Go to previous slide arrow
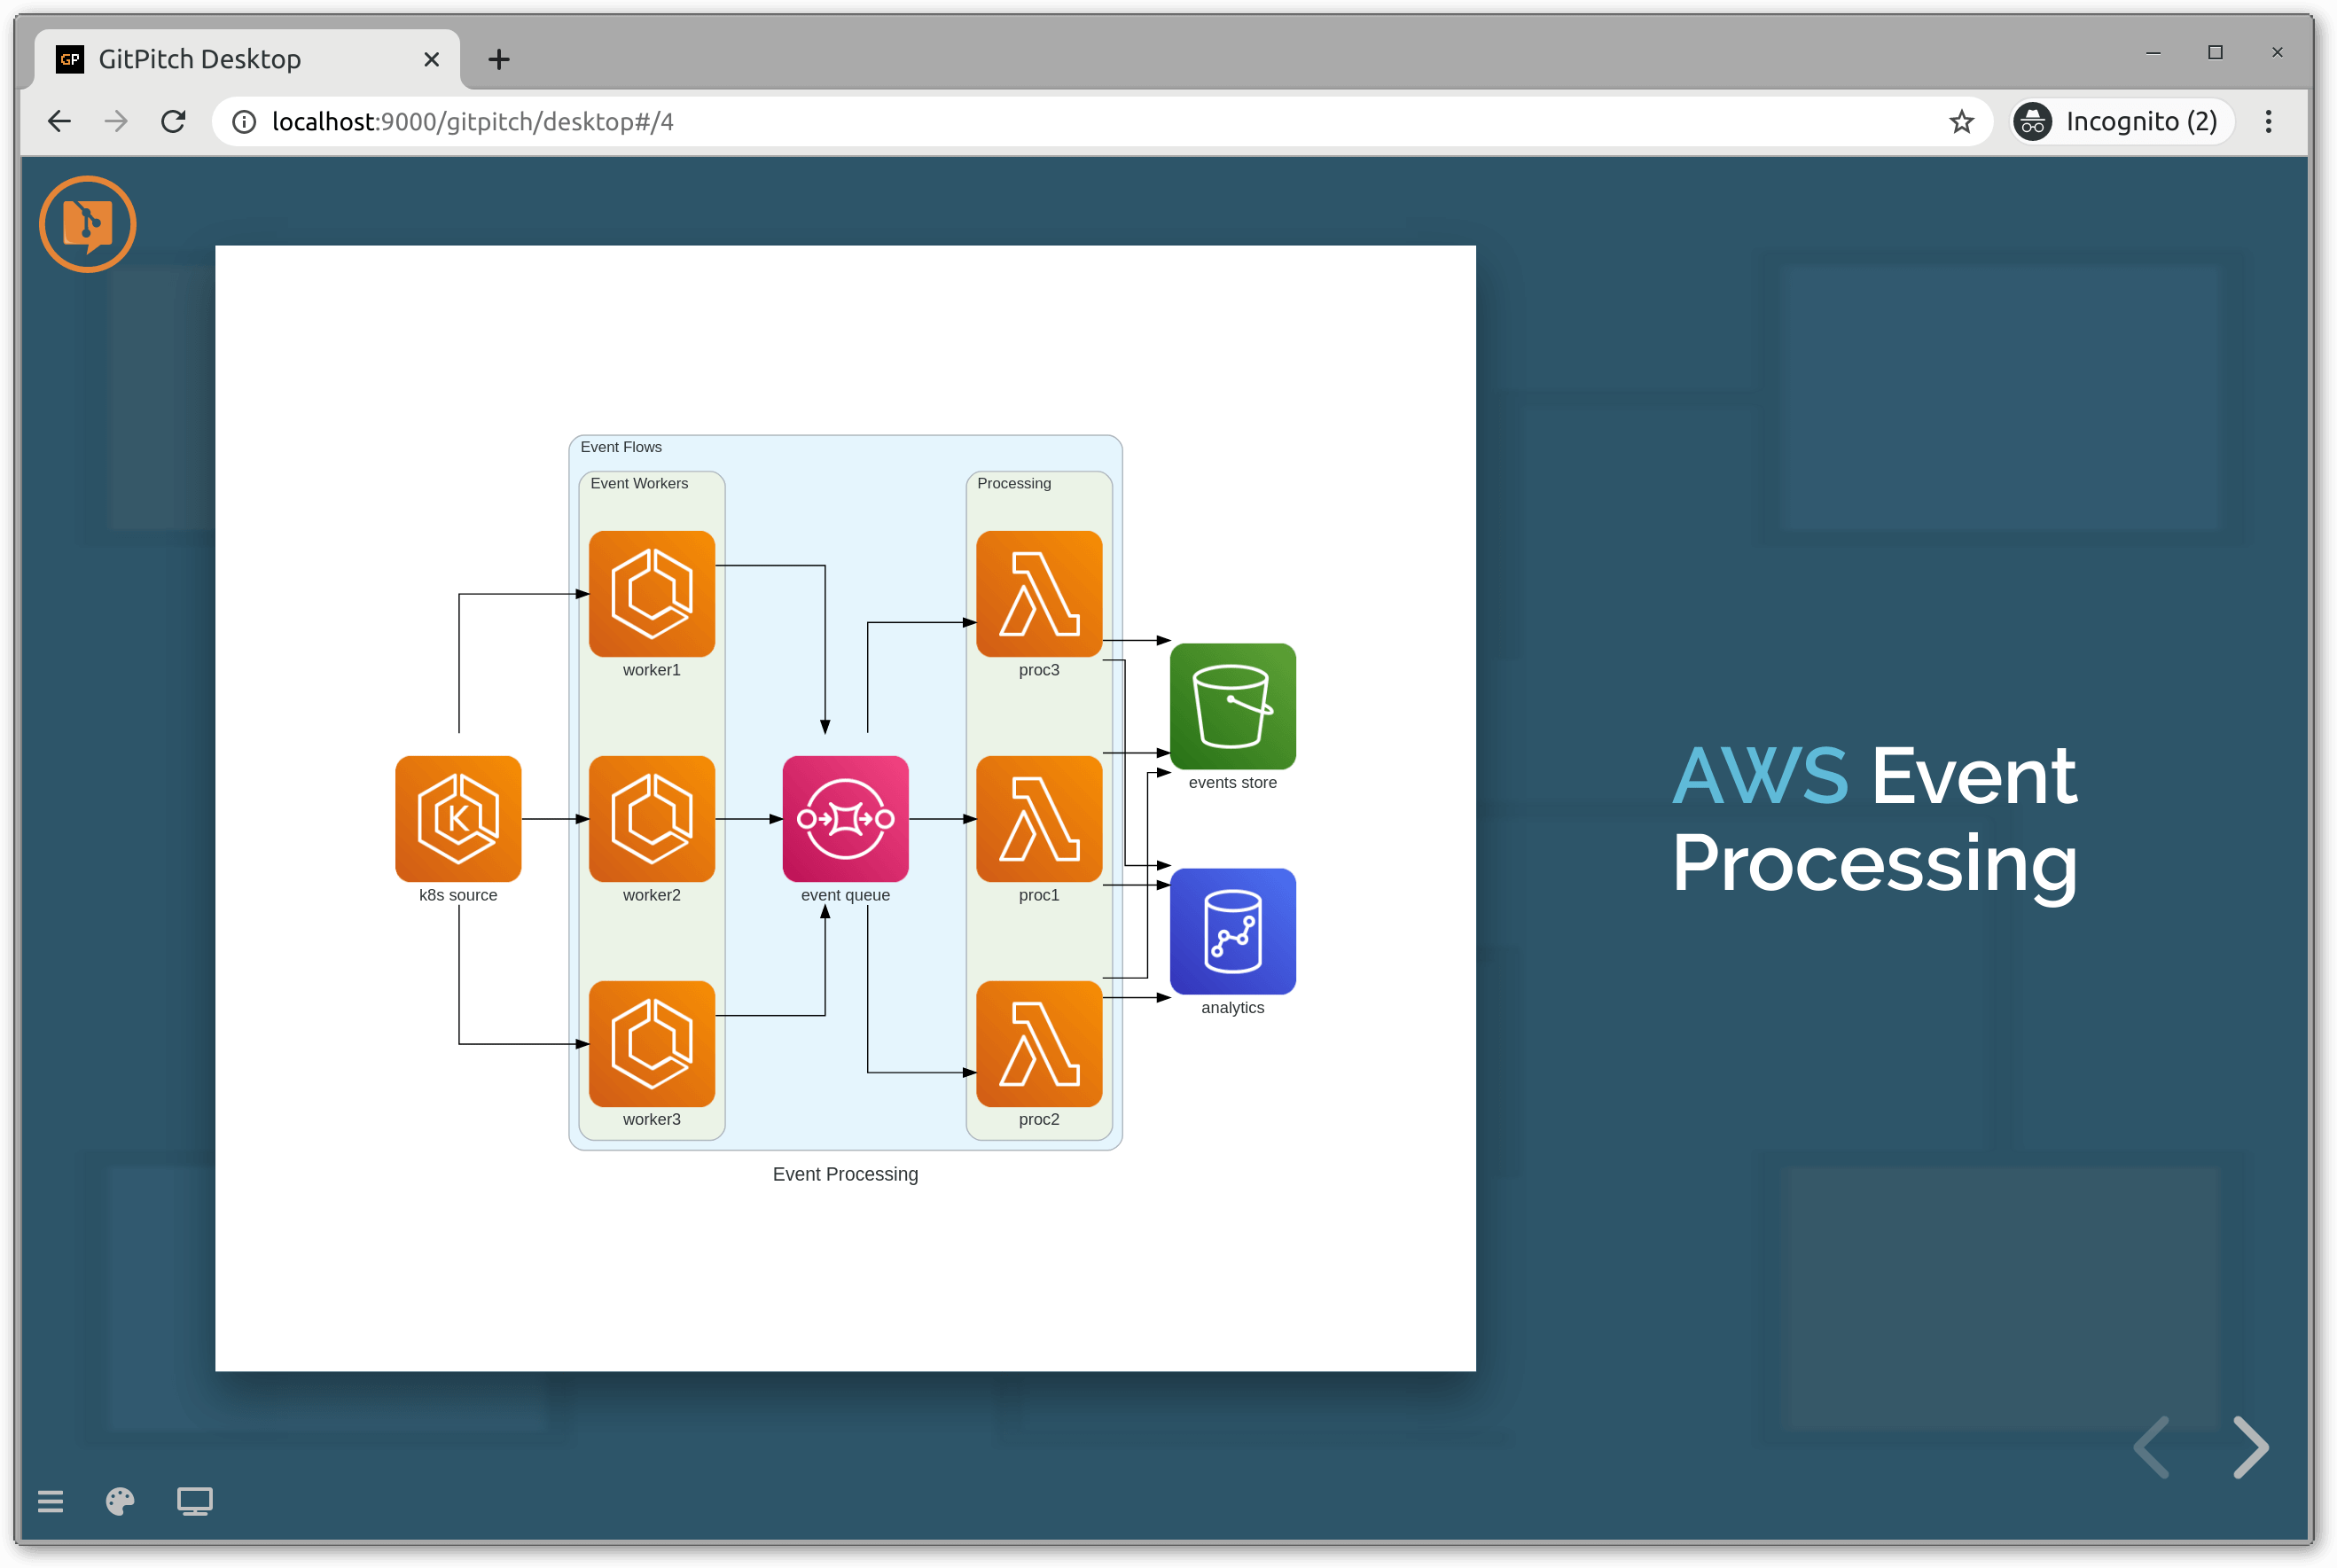 pos(2151,1446)
